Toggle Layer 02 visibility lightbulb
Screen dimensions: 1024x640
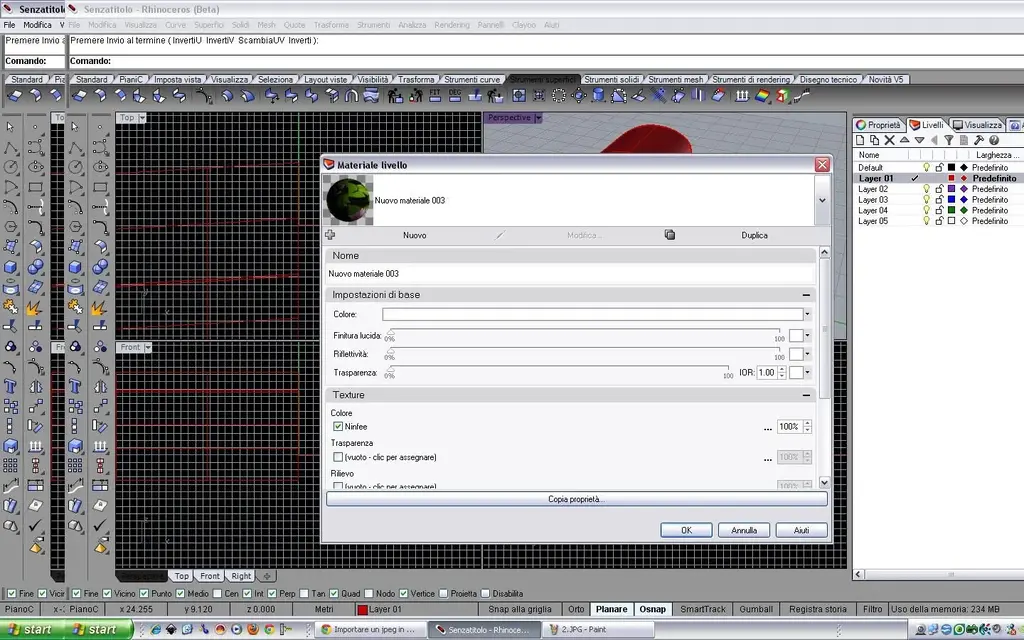[x=927, y=189]
